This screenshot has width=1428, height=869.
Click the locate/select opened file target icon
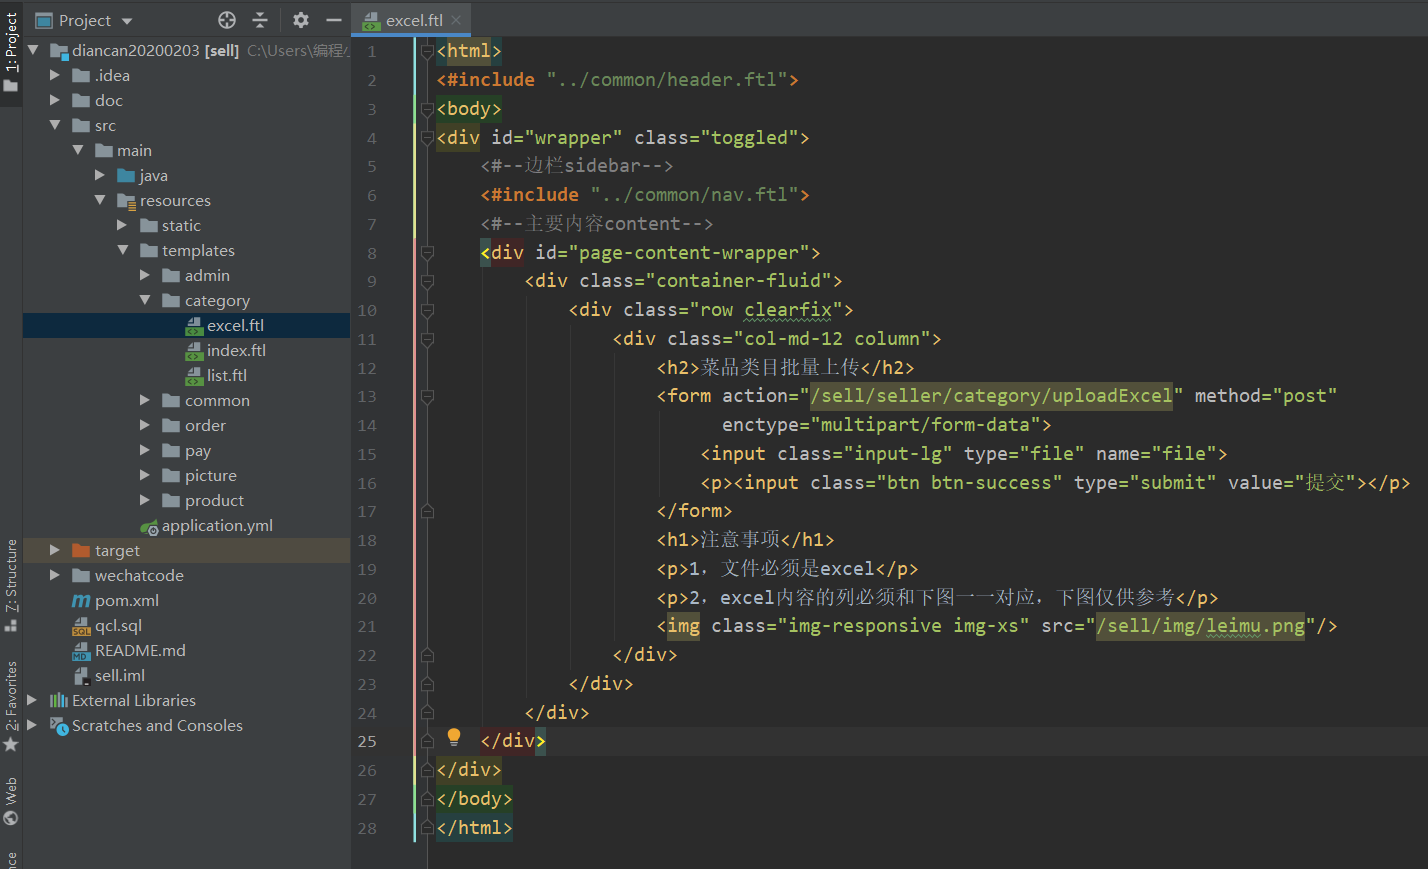click(x=227, y=20)
